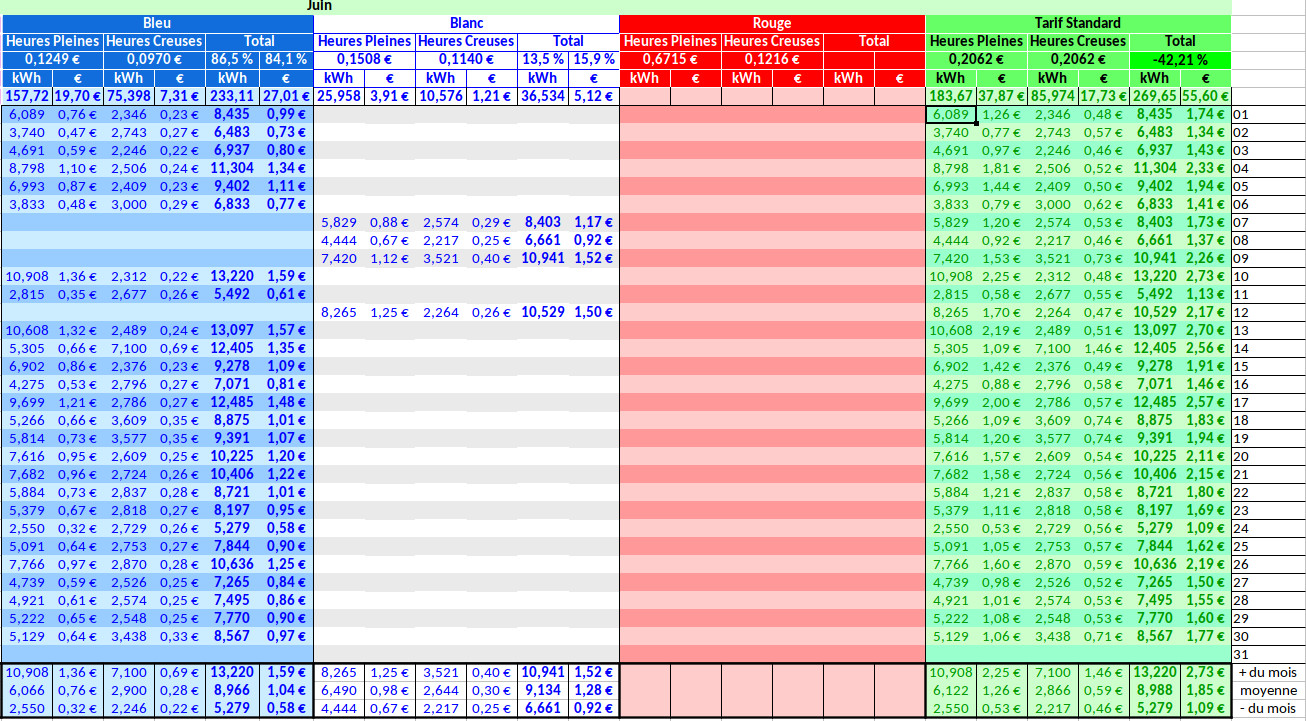Click the red "Rouge" section header
The image size is (1306, 721).
point(771,23)
